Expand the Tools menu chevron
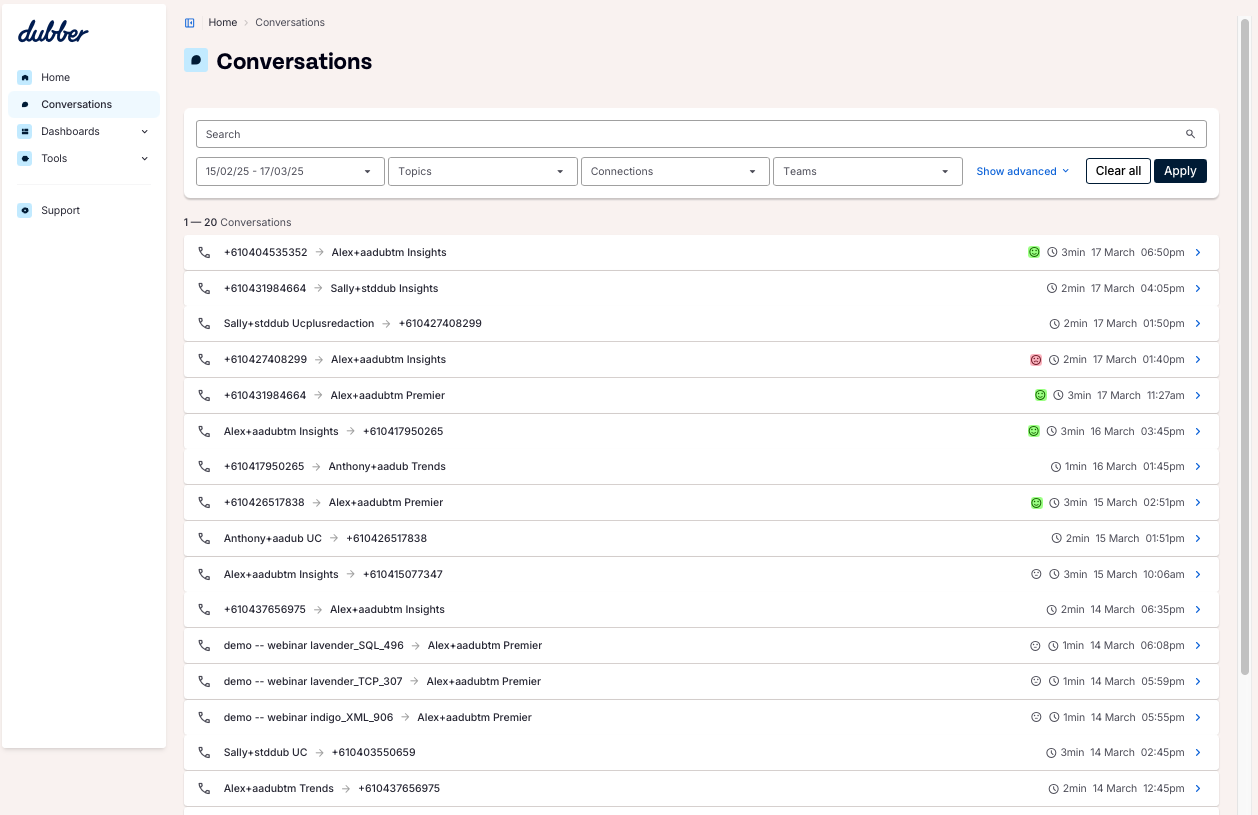 (x=144, y=158)
